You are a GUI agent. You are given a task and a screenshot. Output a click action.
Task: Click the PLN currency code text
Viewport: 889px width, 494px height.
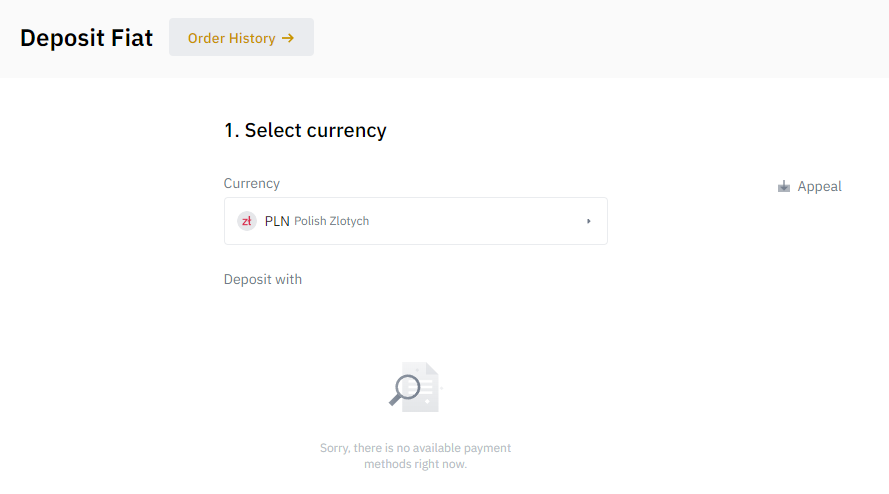pyautogui.click(x=277, y=221)
